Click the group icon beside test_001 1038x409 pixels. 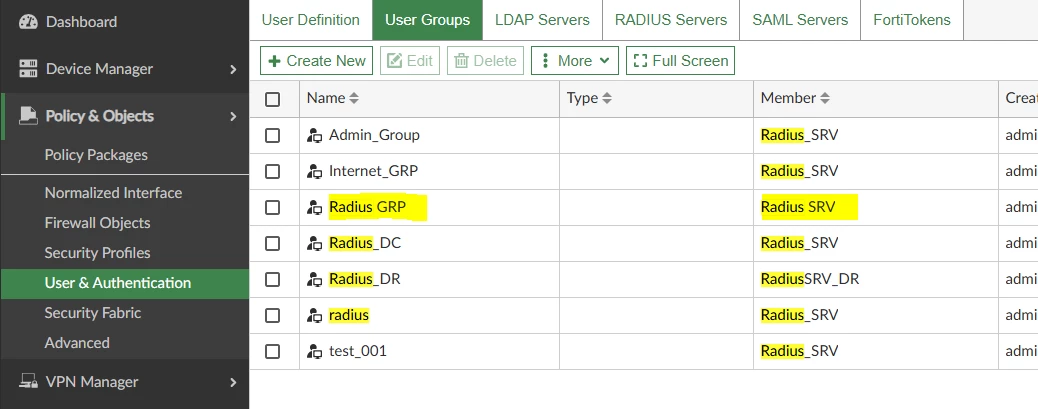click(314, 351)
